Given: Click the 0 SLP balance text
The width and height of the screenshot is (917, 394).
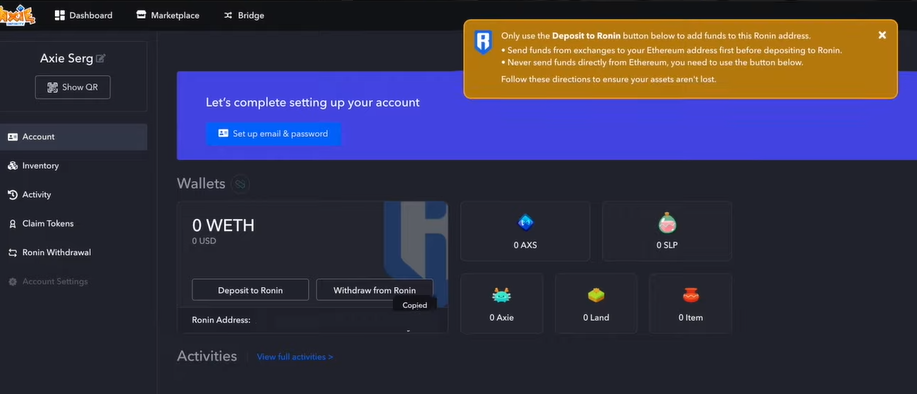Looking at the screenshot, I should 667,245.
